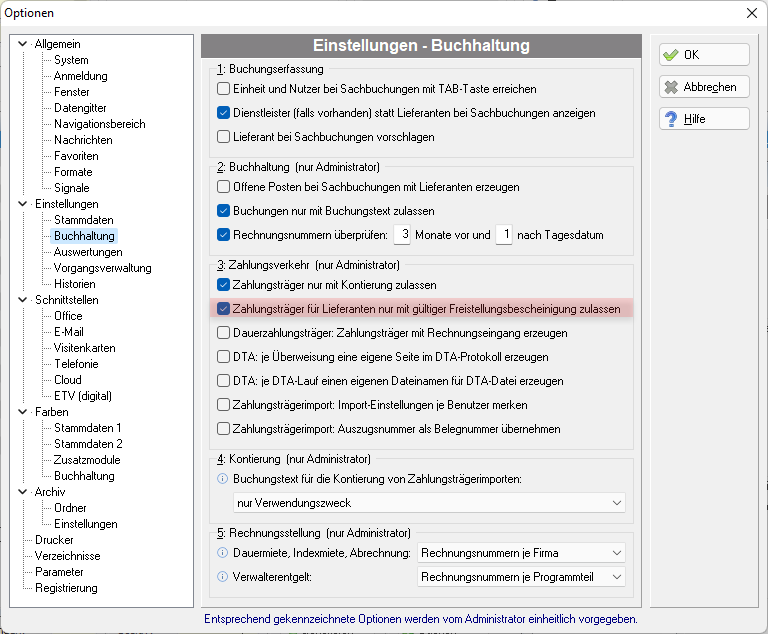Open Registrierung in the tree

tap(66, 588)
